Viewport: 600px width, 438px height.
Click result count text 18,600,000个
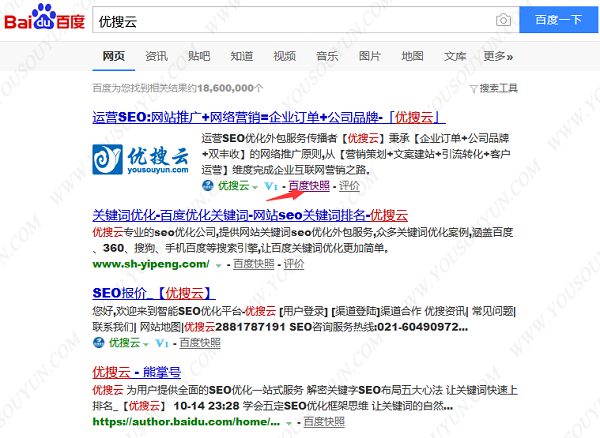click(x=230, y=88)
